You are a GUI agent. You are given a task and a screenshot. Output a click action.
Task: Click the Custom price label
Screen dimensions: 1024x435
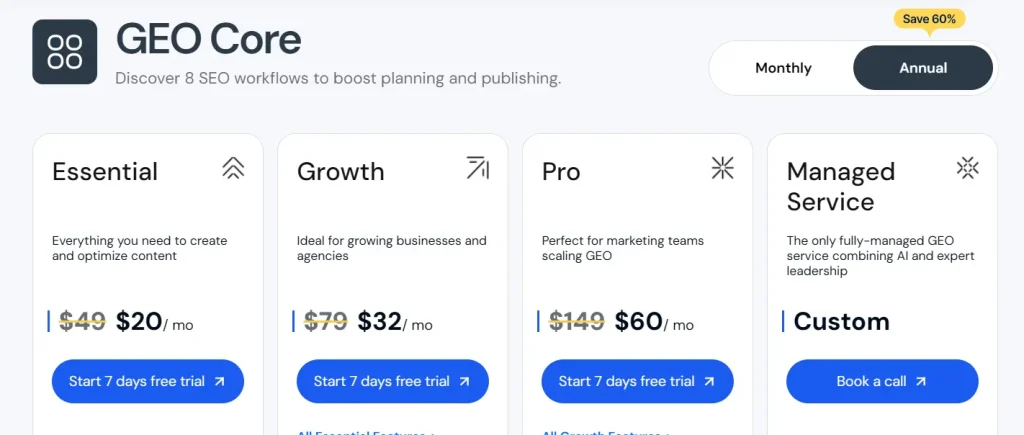coord(841,322)
